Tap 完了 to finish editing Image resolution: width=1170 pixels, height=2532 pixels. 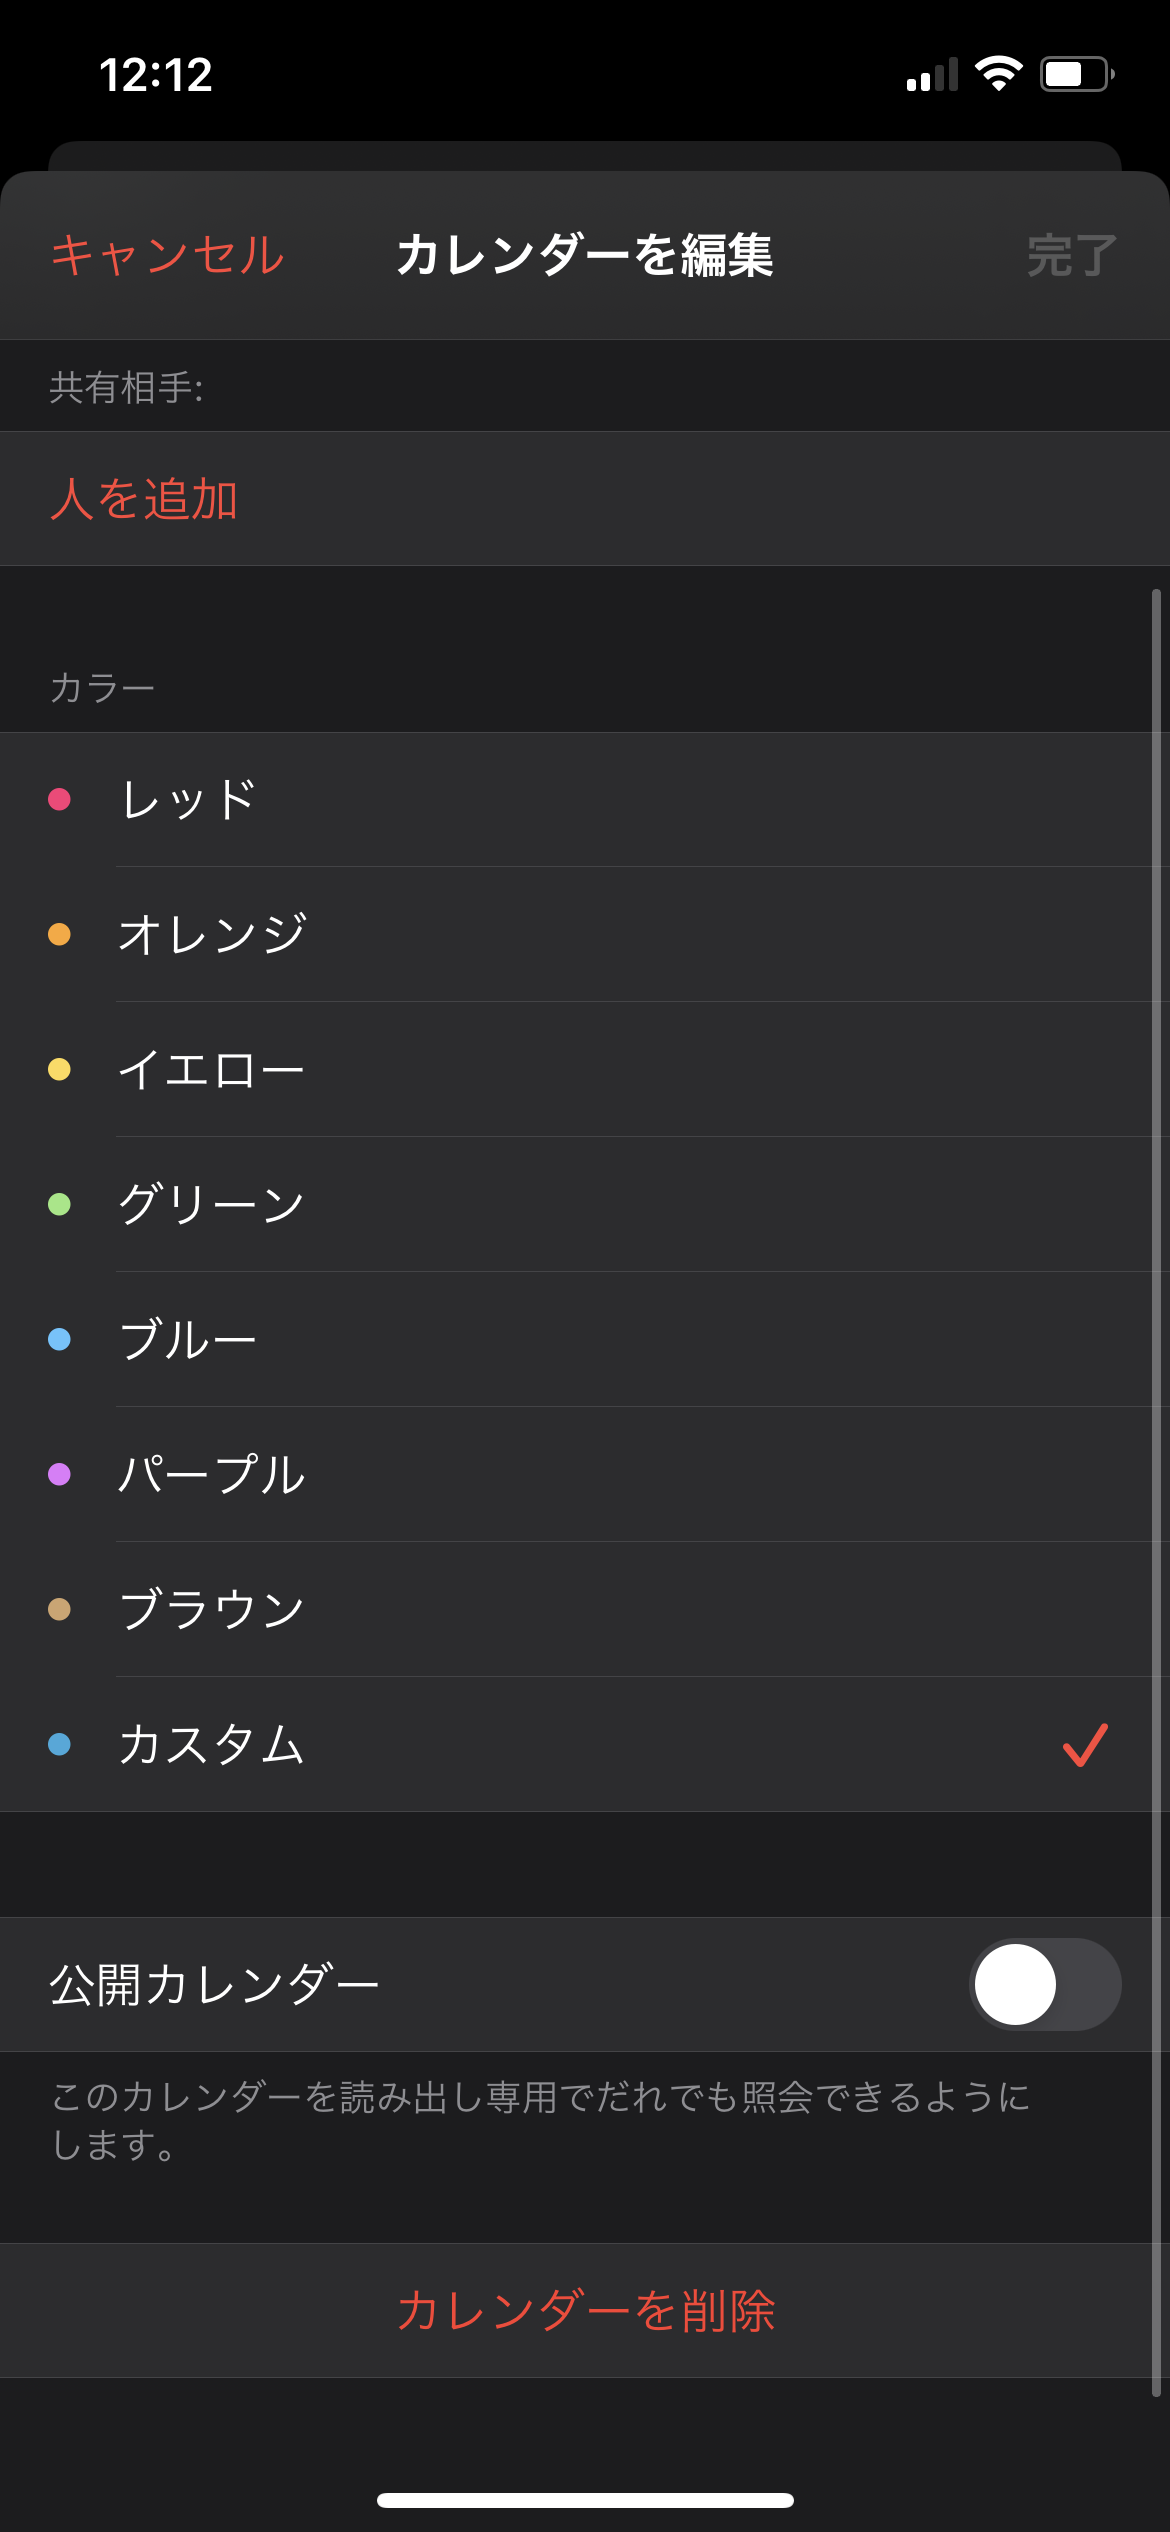(x=1071, y=256)
